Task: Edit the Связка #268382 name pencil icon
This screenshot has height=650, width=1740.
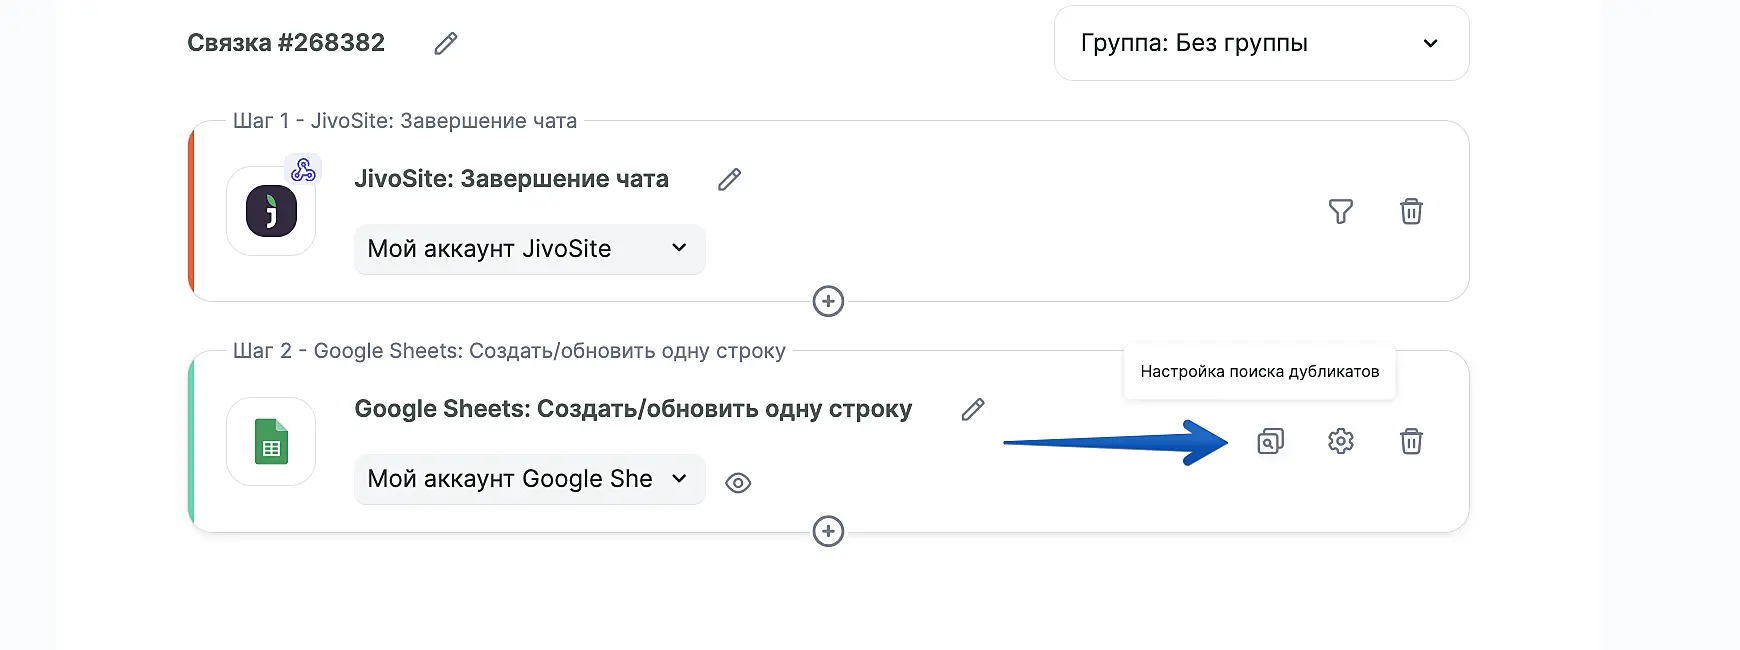Action: click(446, 43)
